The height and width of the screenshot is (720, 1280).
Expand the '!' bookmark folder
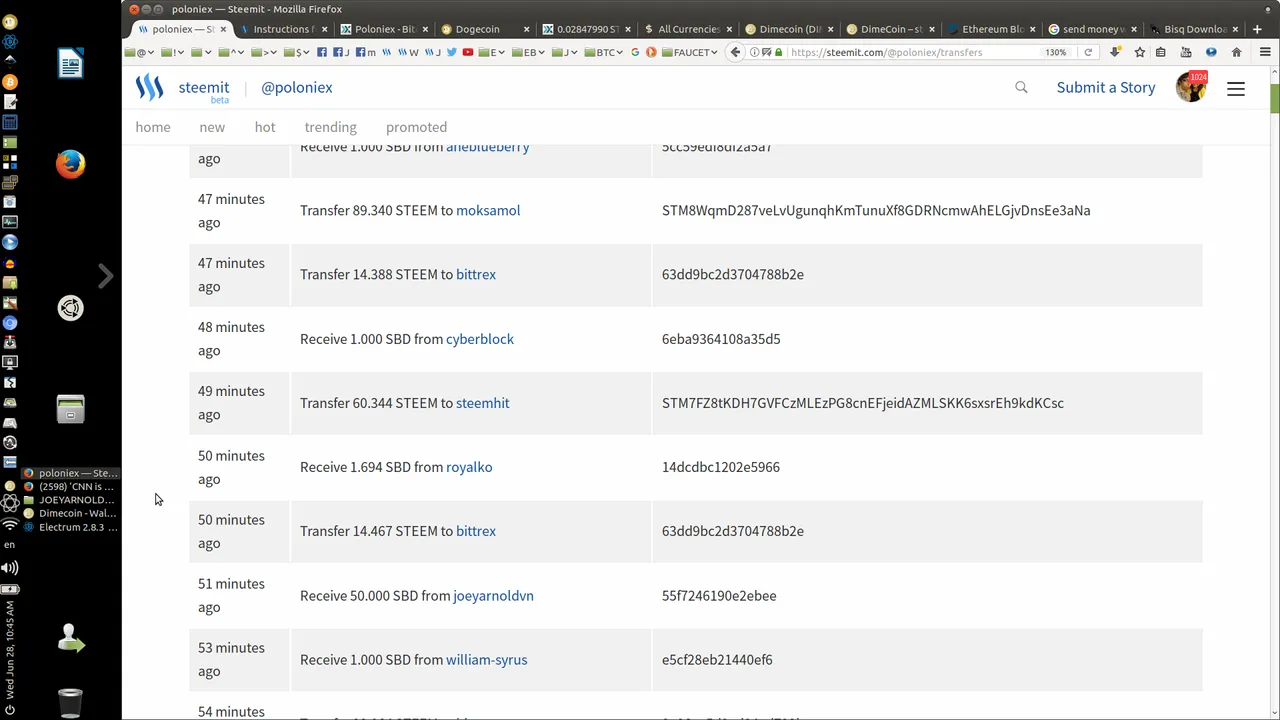[172, 52]
